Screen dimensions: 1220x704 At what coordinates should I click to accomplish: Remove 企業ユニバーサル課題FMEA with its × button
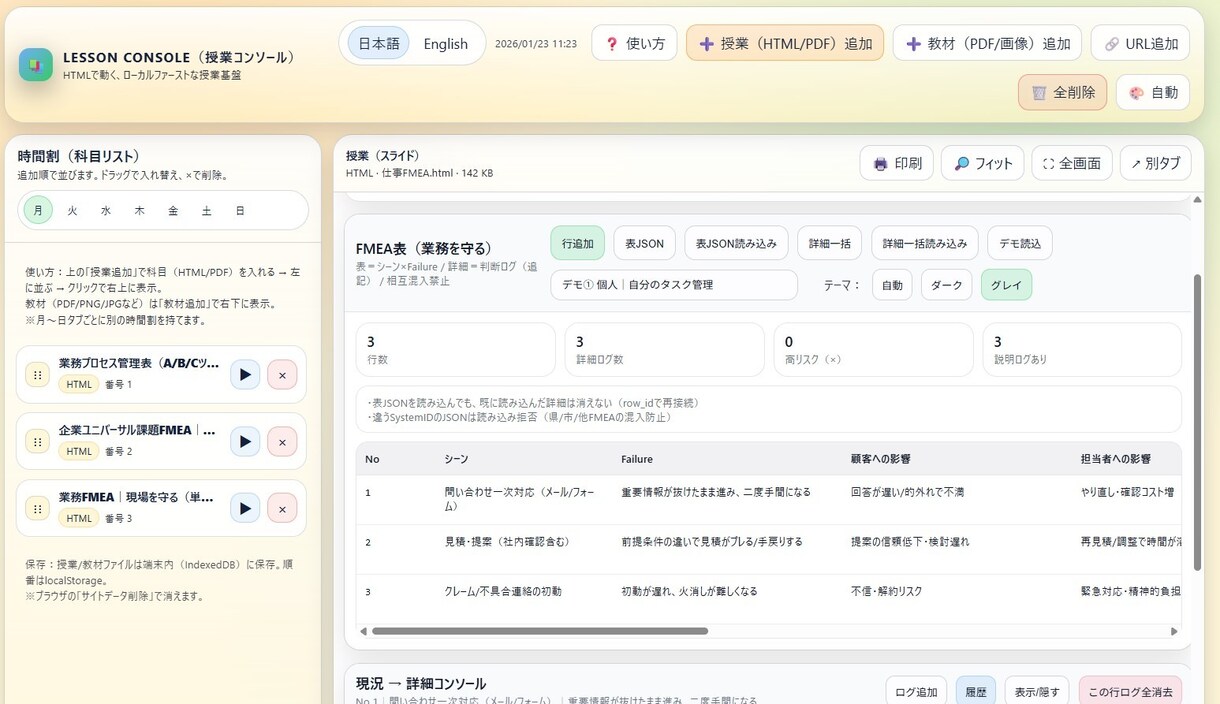[282, 442]
